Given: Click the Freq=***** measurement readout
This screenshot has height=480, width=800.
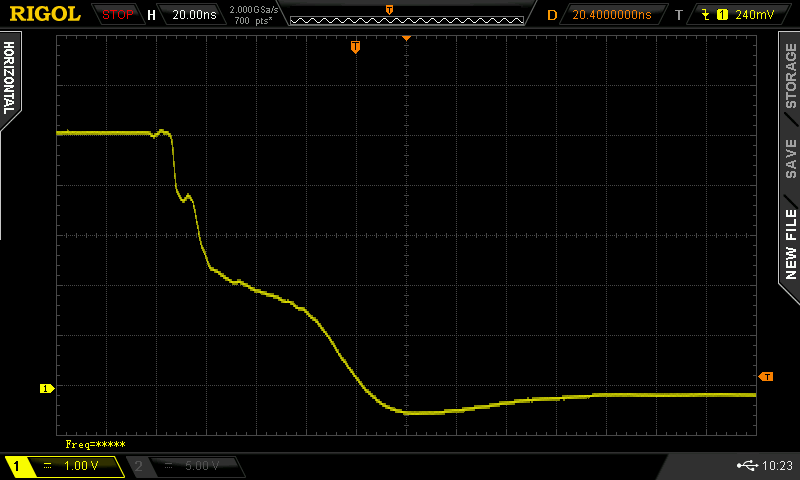Looking at the screenshot, I should click(x=95, y=444).
